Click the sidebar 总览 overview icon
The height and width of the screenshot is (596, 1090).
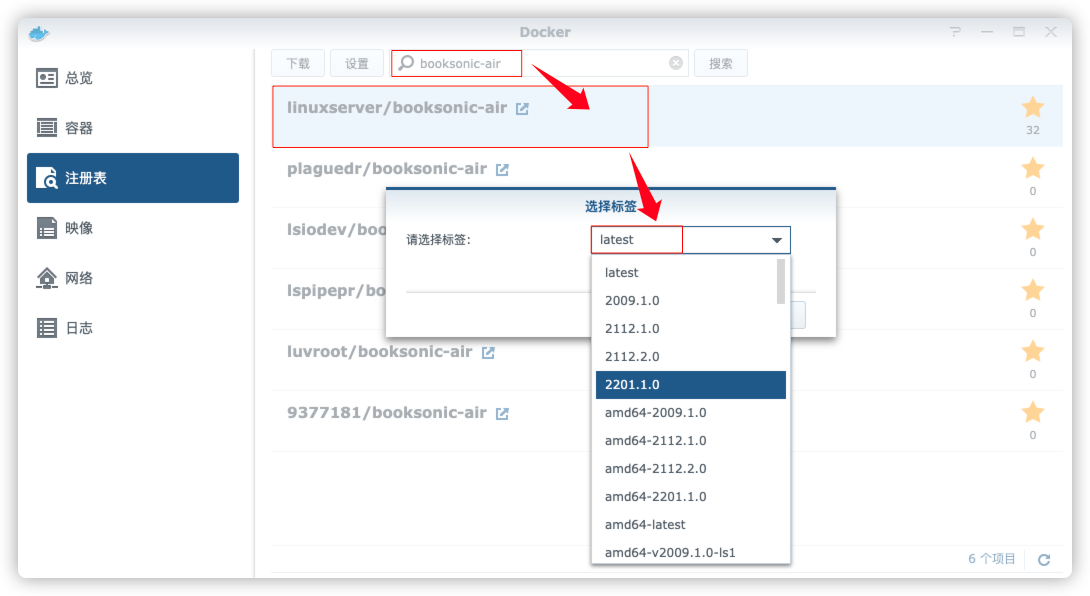47,78
